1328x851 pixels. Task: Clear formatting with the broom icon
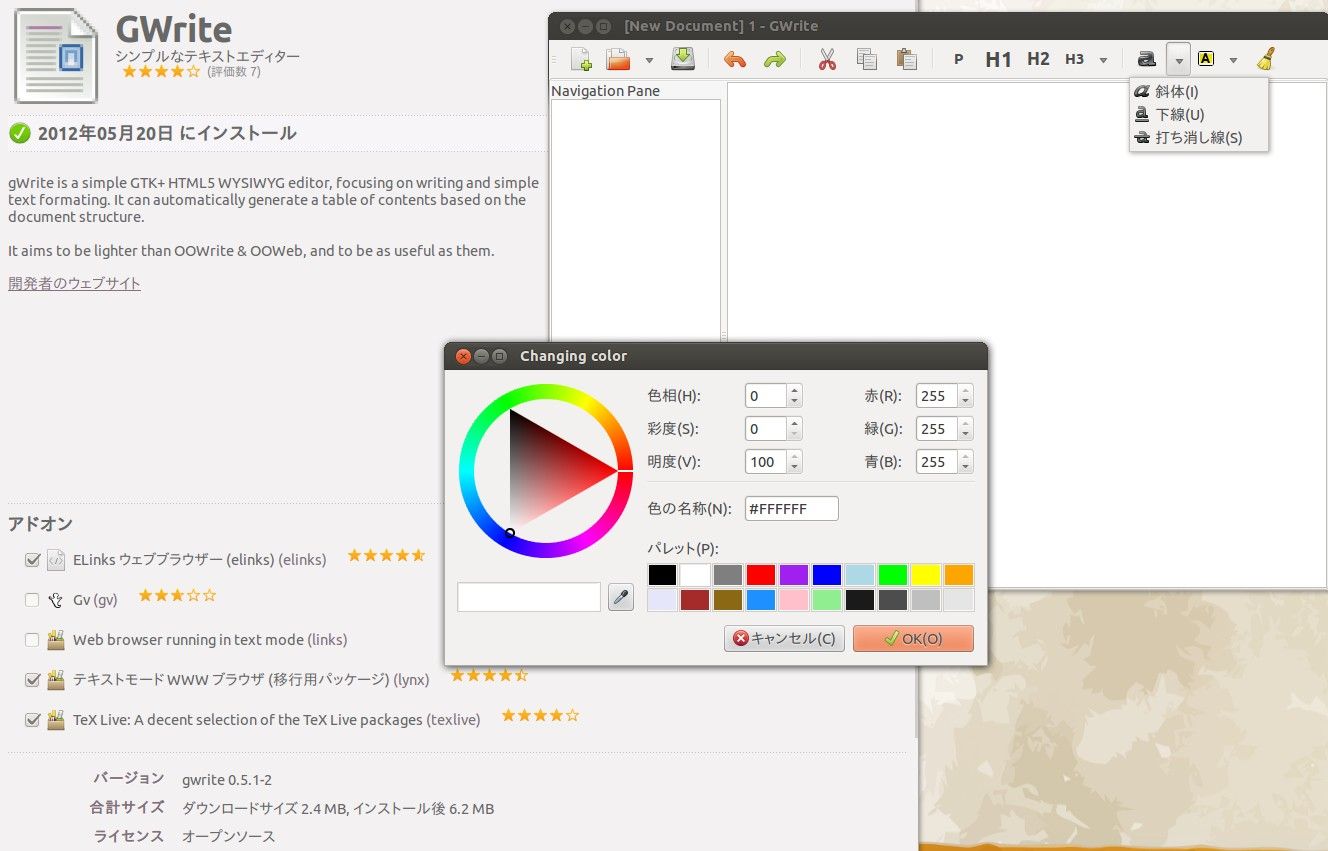coord(1266,59)
